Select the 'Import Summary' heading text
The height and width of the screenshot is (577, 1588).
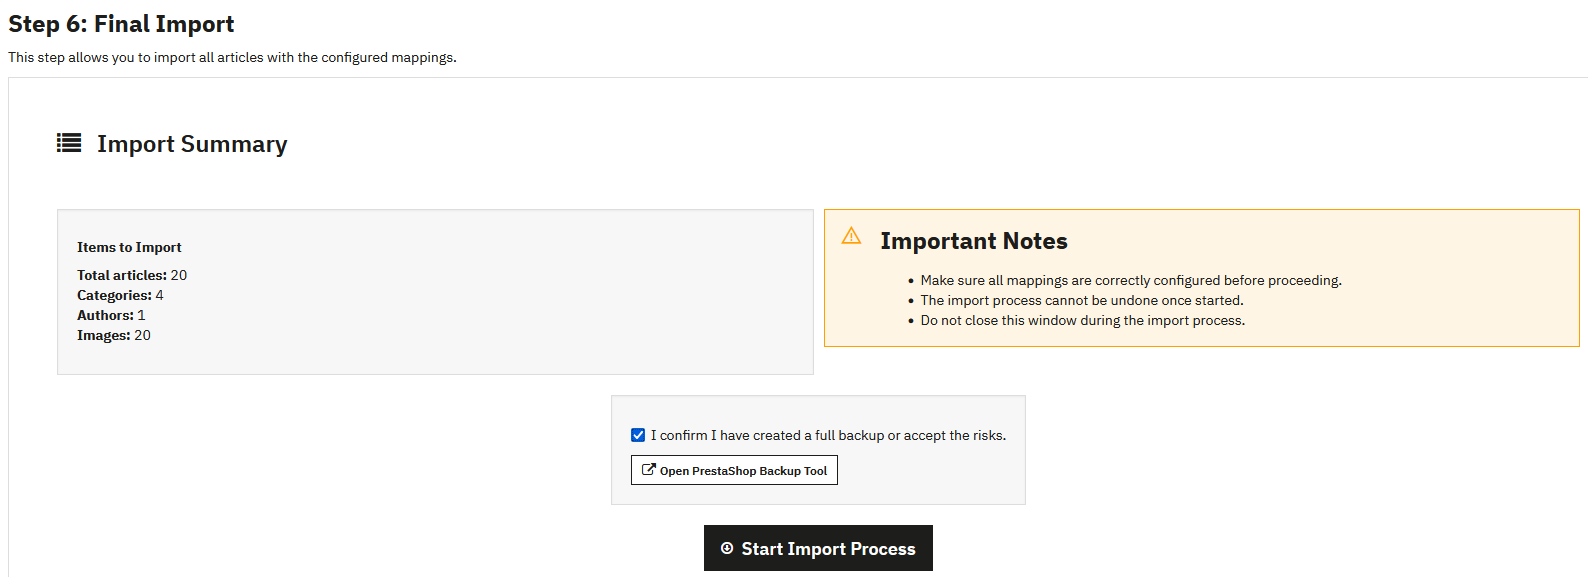tap(192, 144)
